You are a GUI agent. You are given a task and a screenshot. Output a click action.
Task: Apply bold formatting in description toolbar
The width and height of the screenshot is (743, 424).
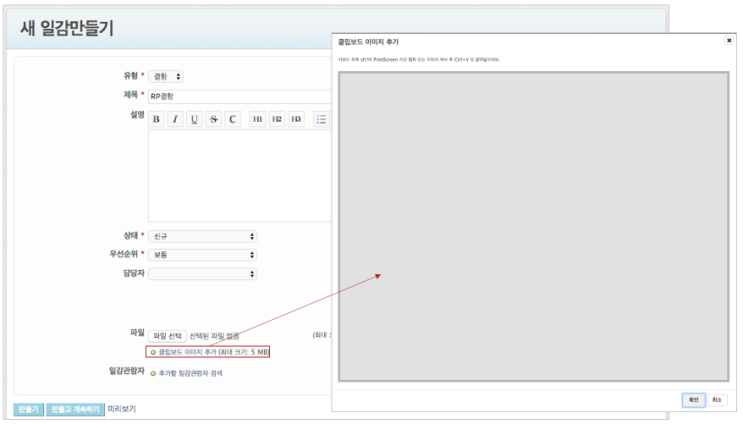(156, 119)
